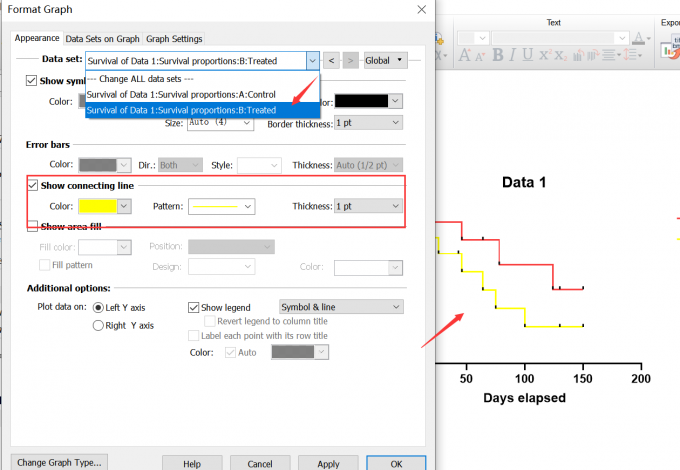Open error bars Dir. dropdown
The image size is (680, 470).
coord(180,165)
